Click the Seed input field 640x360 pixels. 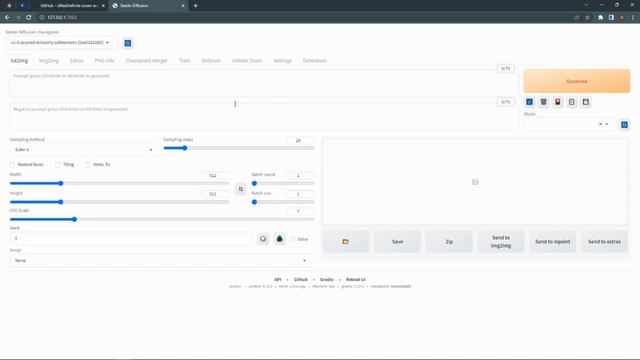tap(131, 238)
